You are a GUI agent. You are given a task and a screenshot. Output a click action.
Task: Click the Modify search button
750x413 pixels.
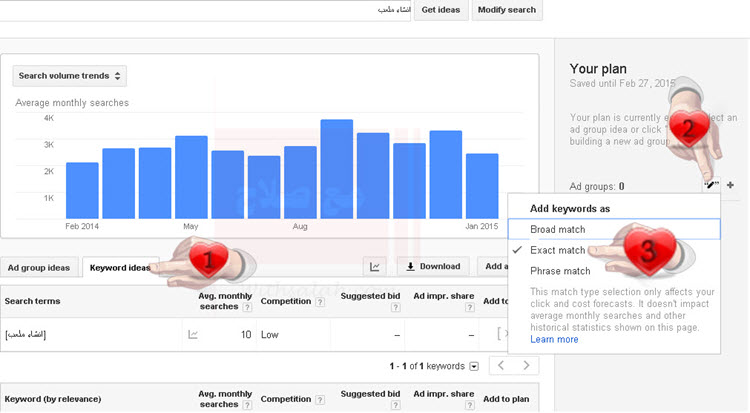pos(506,10)
